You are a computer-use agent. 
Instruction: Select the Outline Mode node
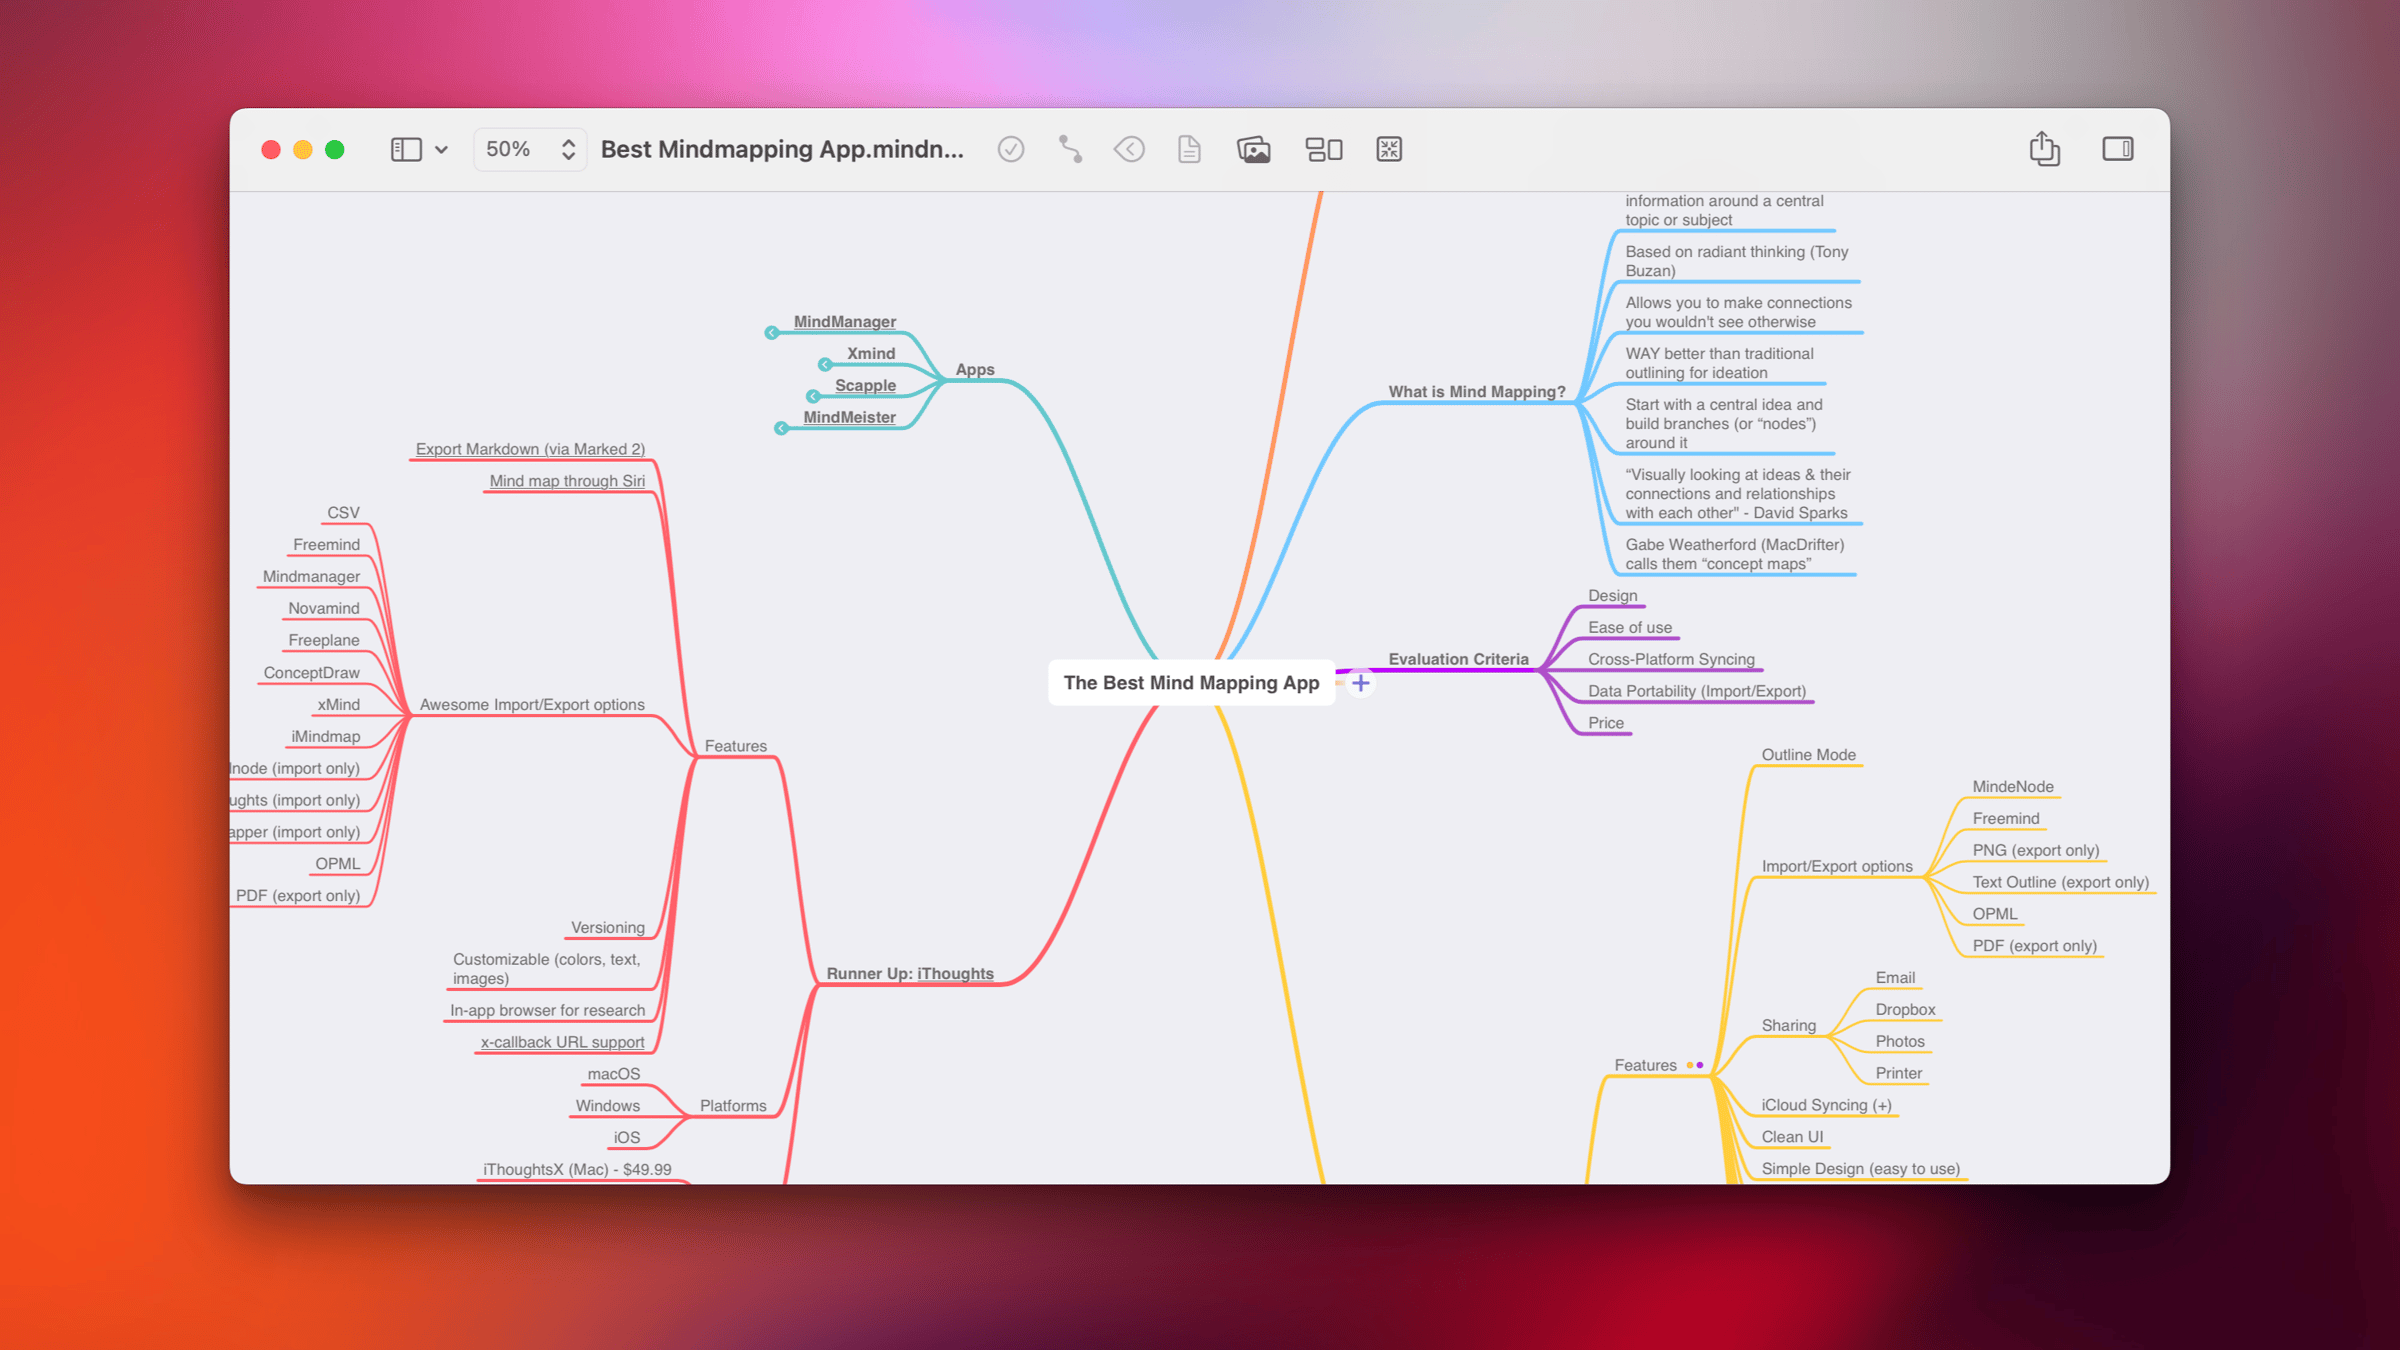pos(1808,755)
